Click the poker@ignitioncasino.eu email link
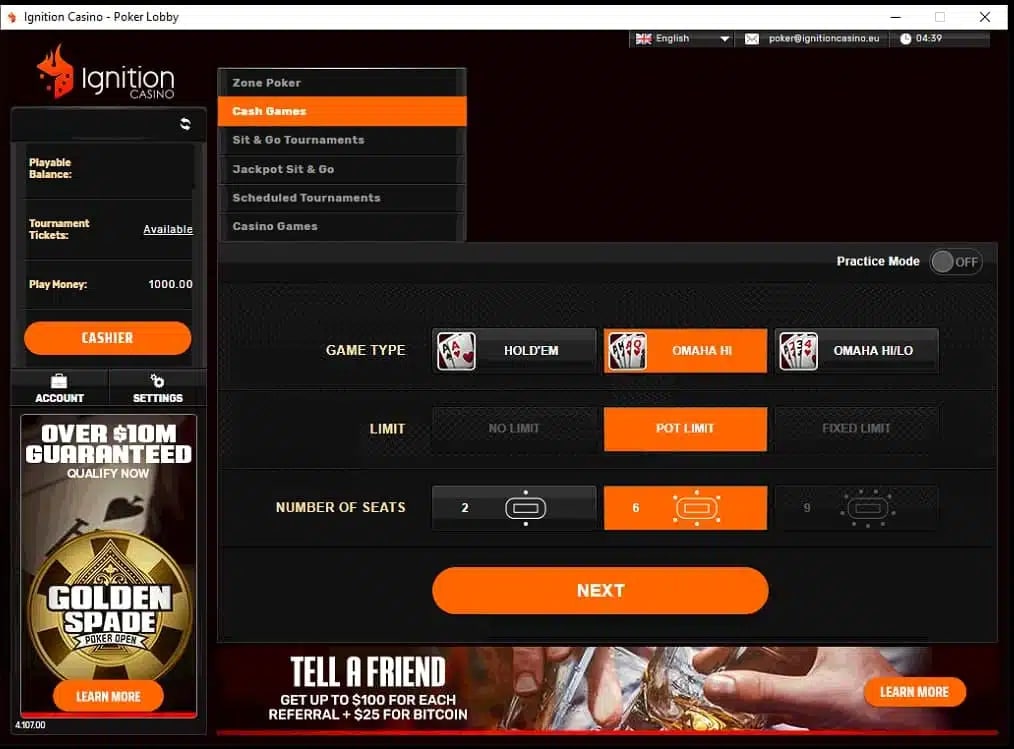The width and height of the screenshot is (1014, 749). coord(824,38)
